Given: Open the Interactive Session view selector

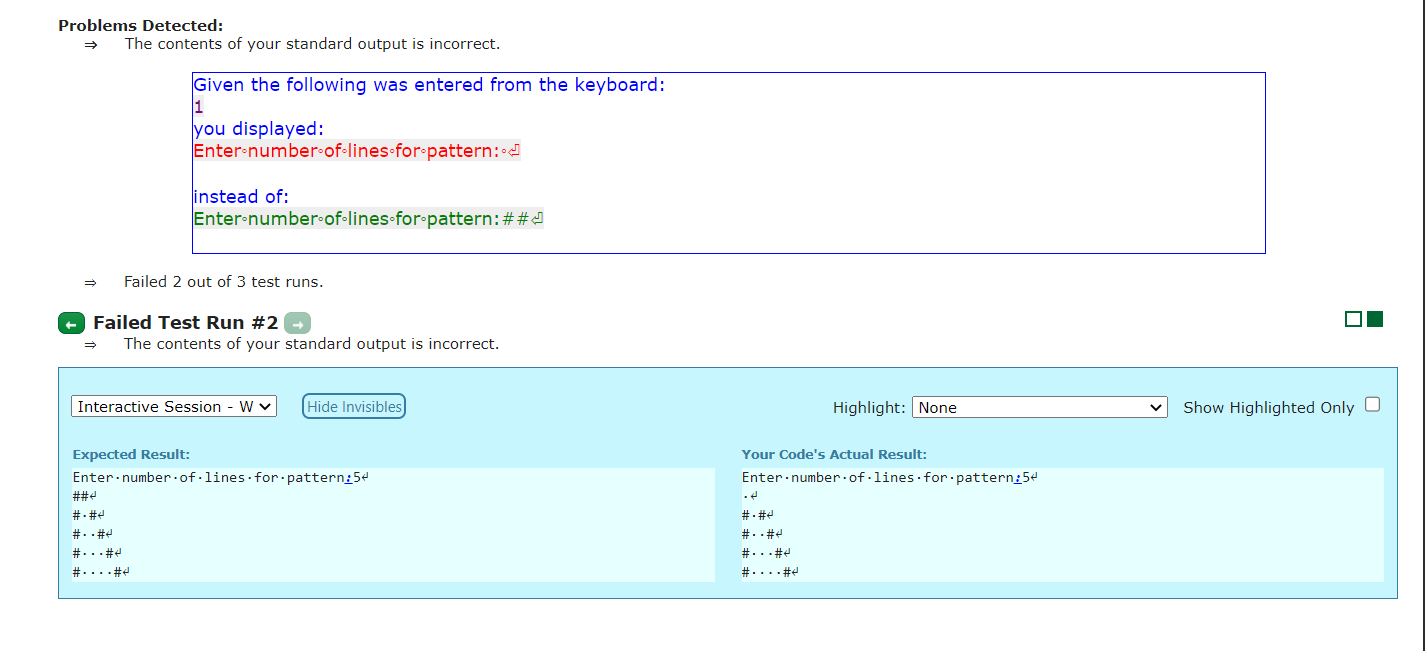Looking at the screenshot, I should (173, 406).
